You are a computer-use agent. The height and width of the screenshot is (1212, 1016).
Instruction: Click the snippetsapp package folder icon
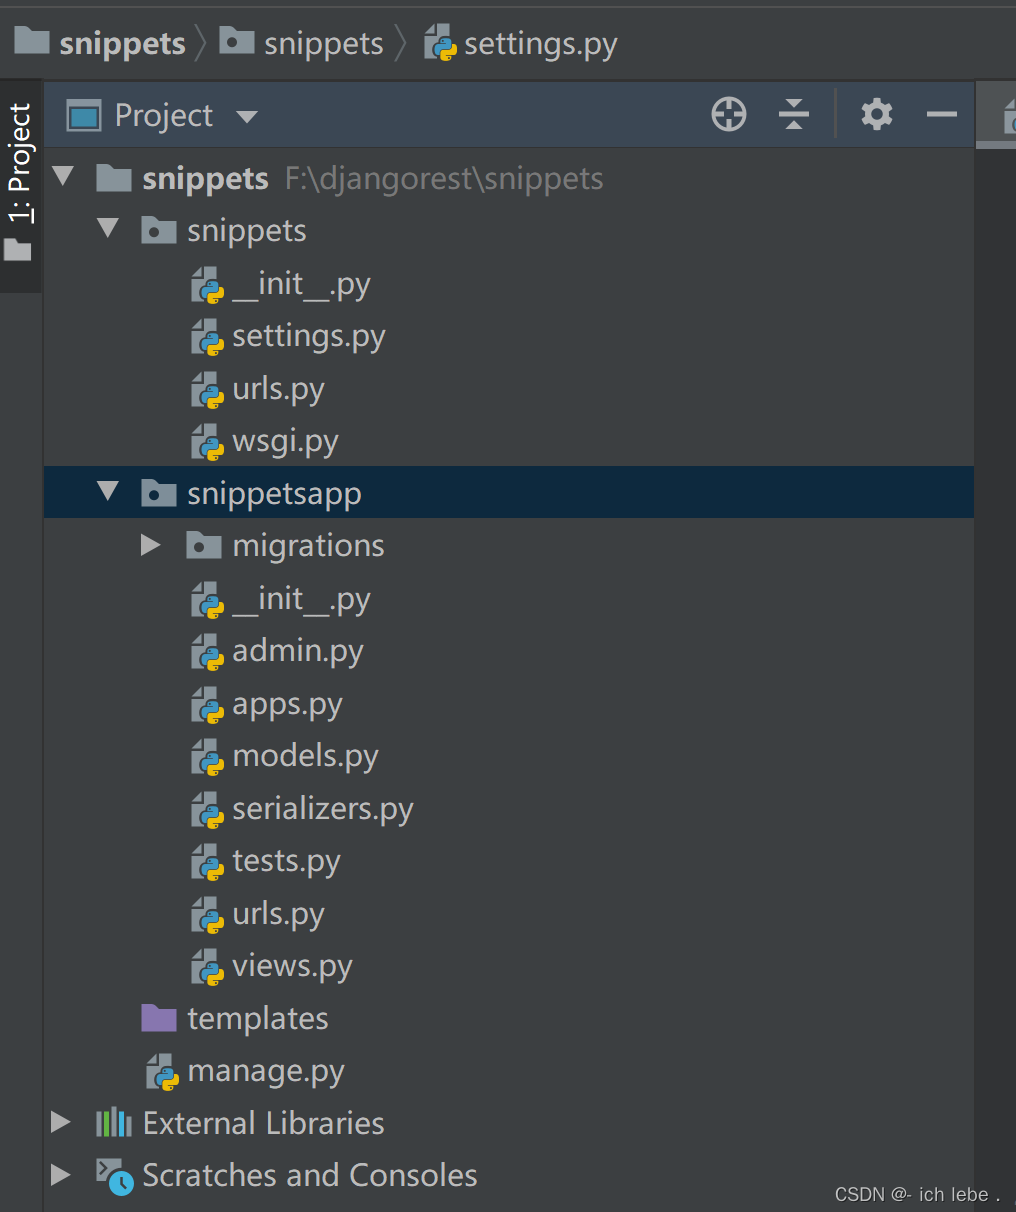pyautogui.click(x=159, y=491)
